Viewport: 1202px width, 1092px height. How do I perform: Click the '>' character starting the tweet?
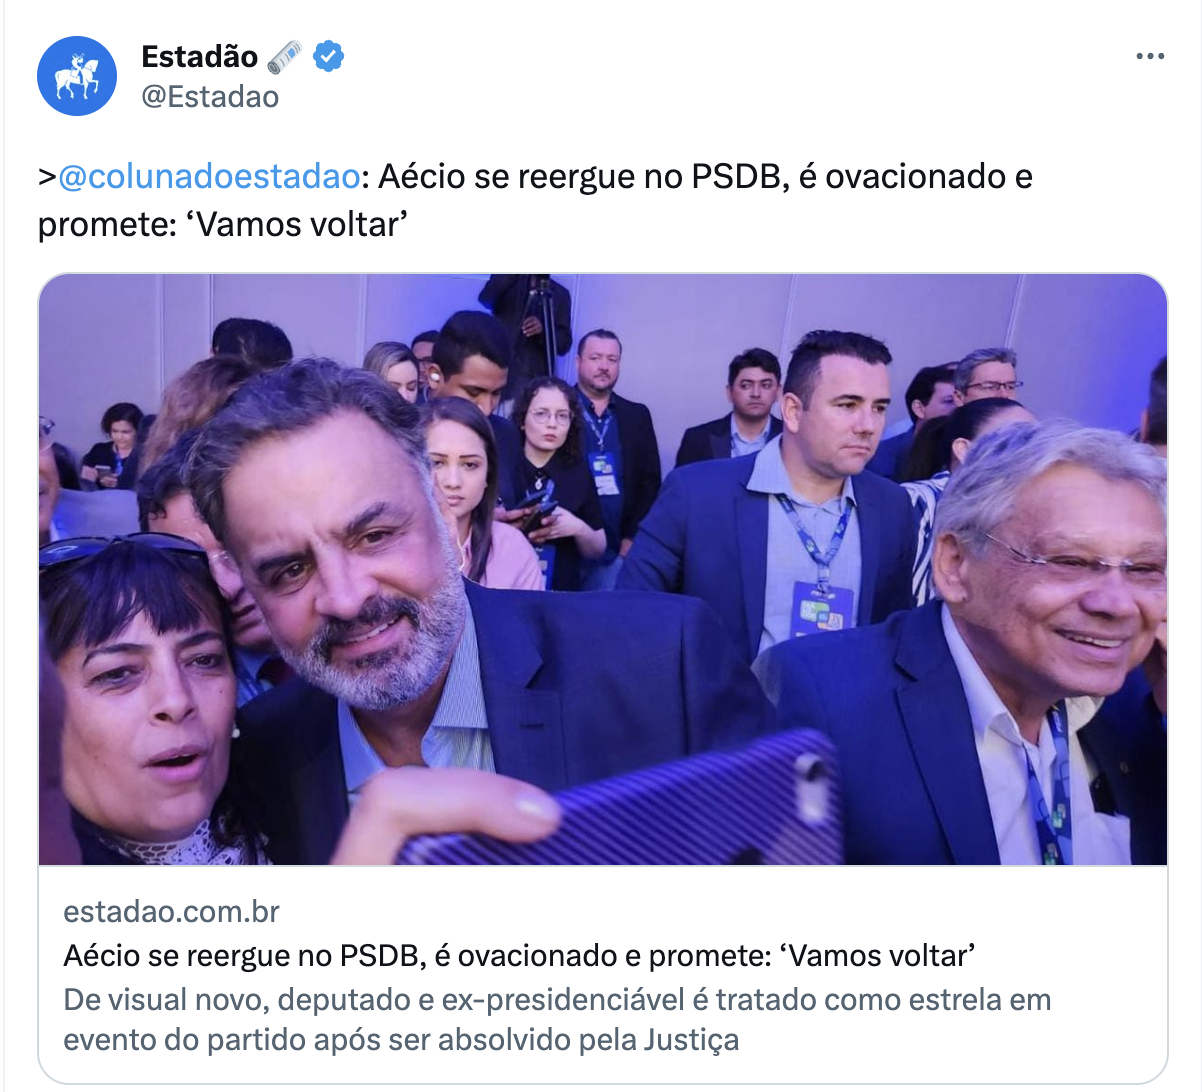(x=47, y=176)
